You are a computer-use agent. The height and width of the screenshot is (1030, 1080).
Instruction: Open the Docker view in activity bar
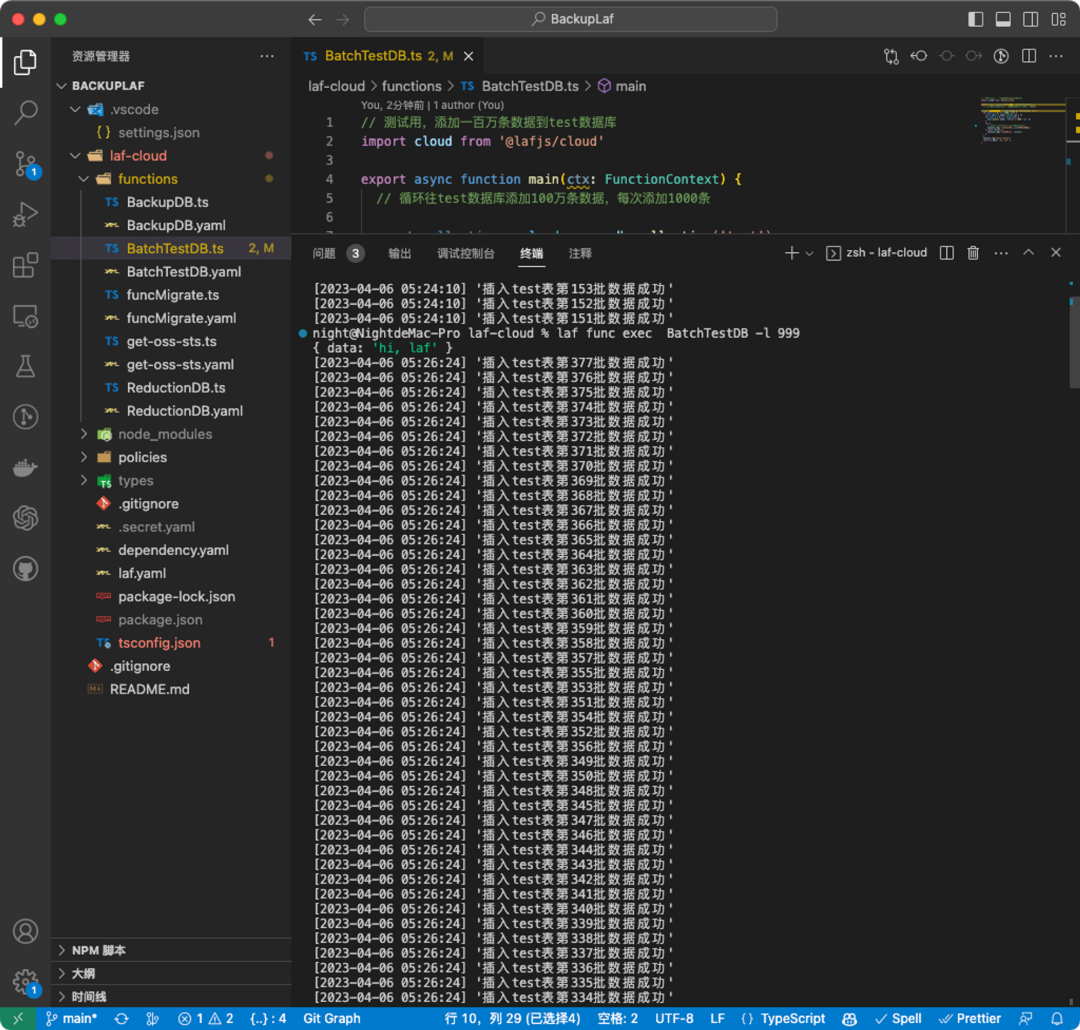[x=25, y=467]
